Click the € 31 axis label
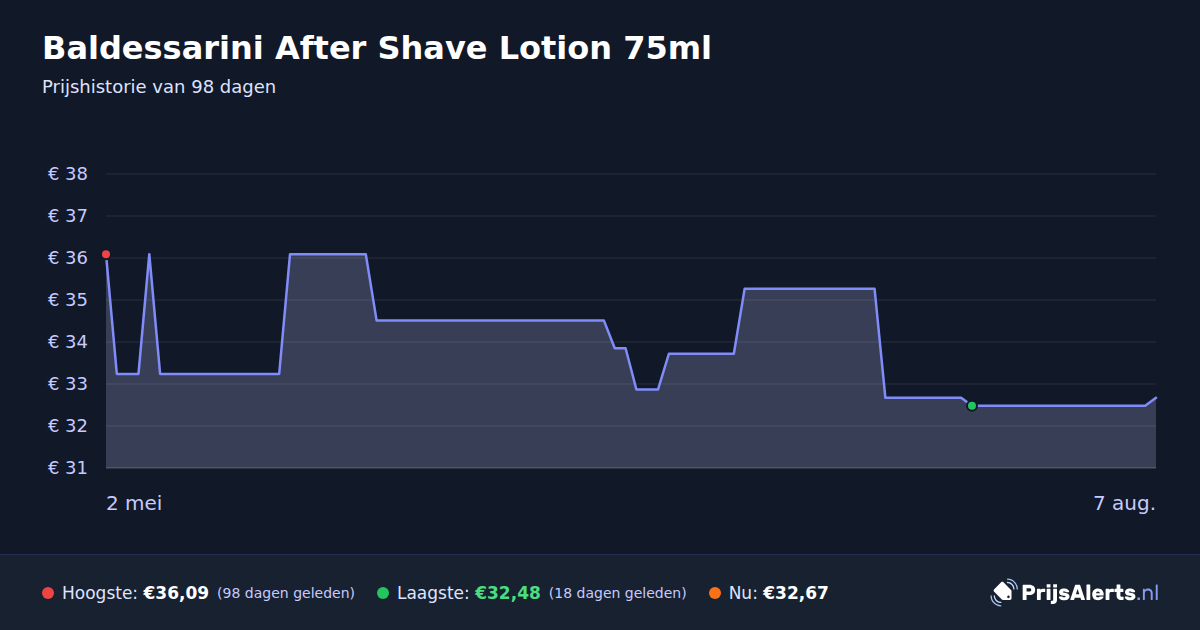 pos(68,468)
